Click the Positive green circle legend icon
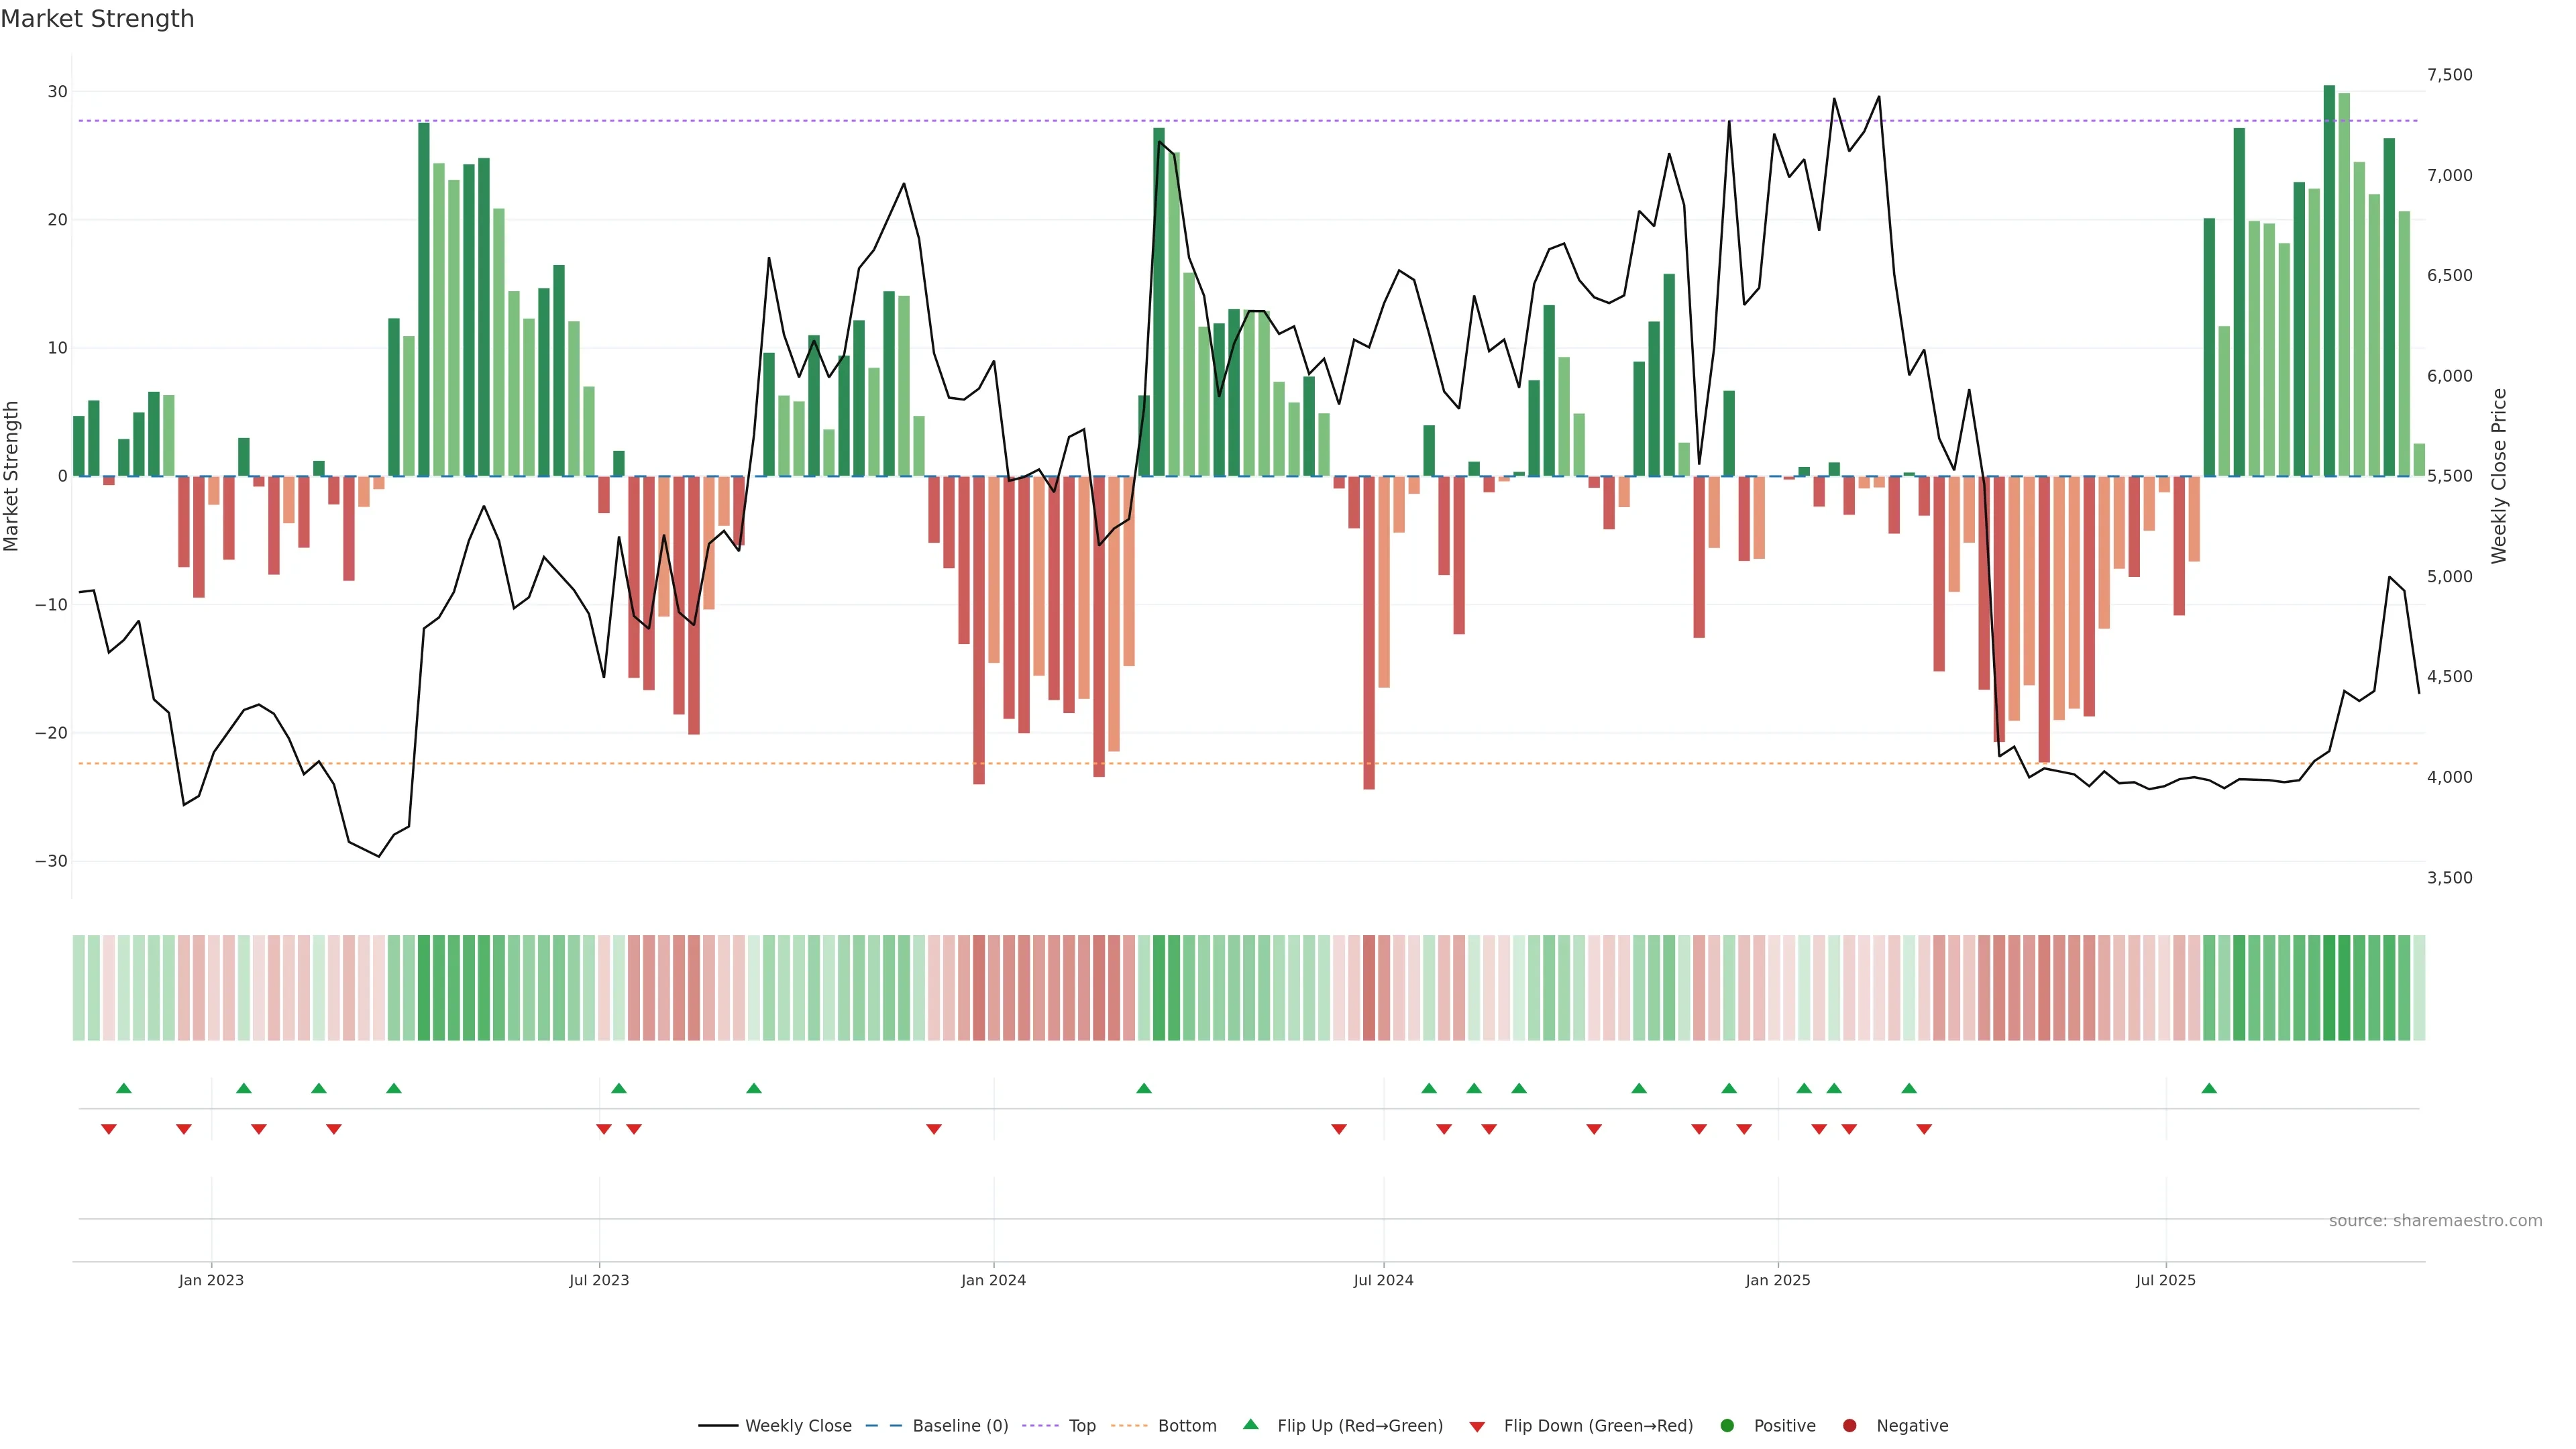The image size is (2576, 1449). tap(1727, 1426)
